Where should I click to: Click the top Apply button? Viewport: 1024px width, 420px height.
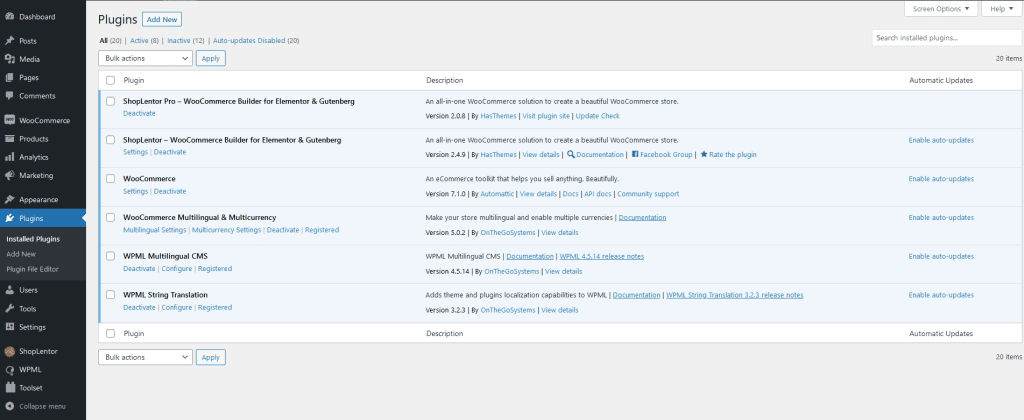click(210, 58)
